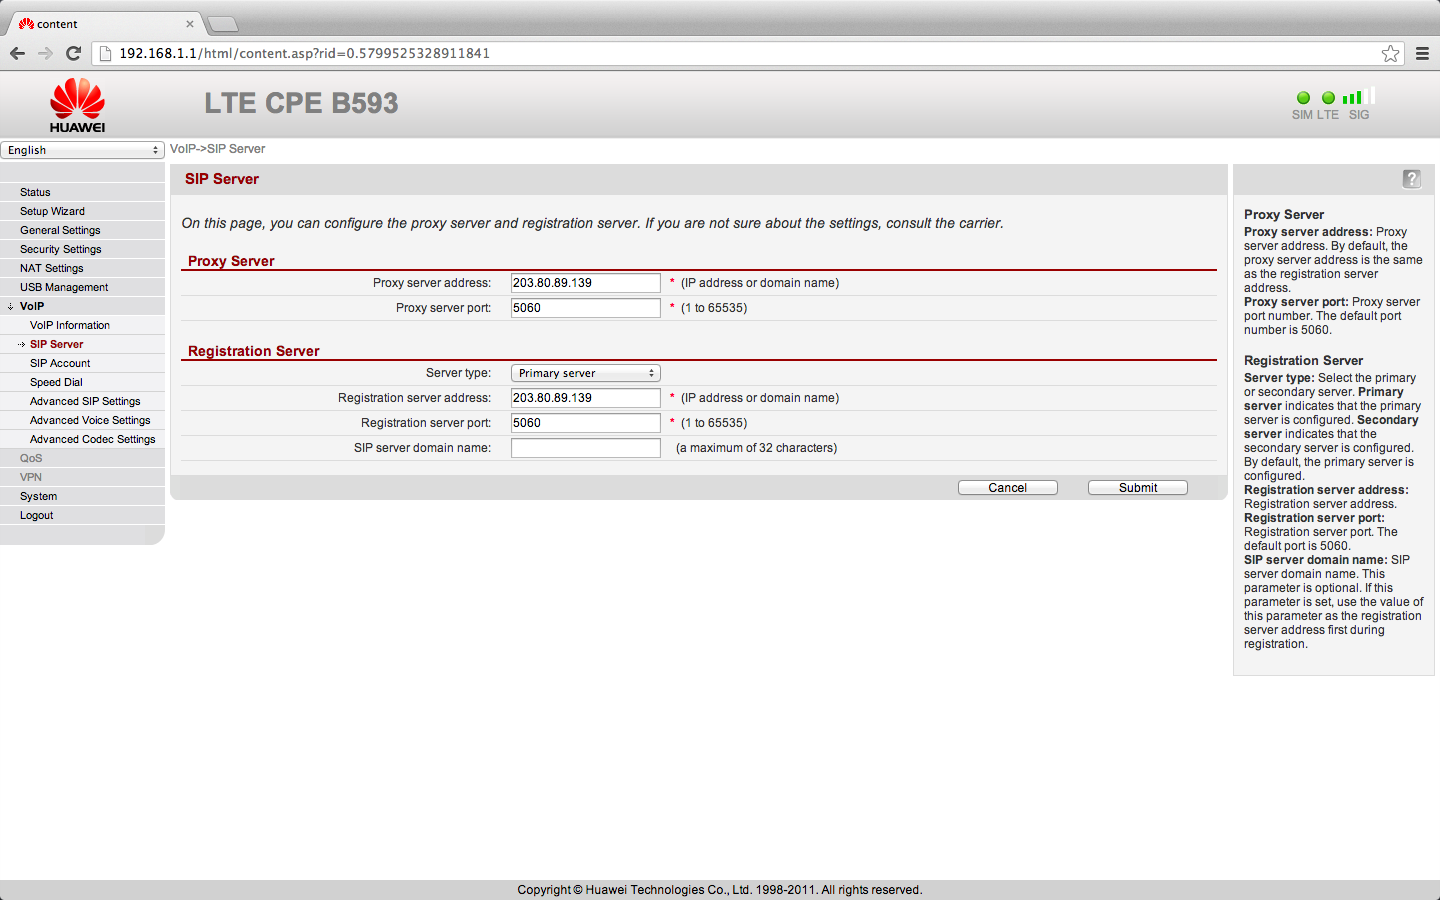1440x900 pixels.
Task: Open the Status menu
Action: tap(35, 192)
